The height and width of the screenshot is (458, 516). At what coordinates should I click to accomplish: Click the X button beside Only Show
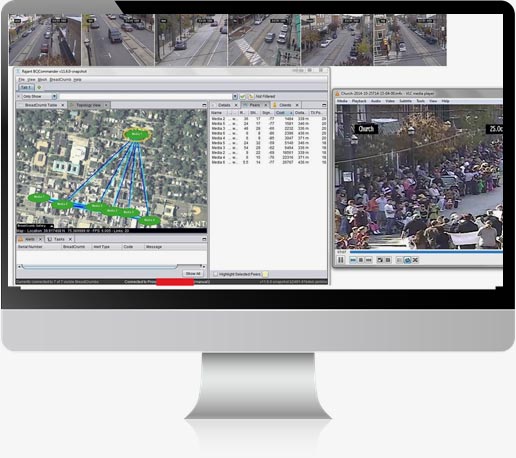click(19, 96)
